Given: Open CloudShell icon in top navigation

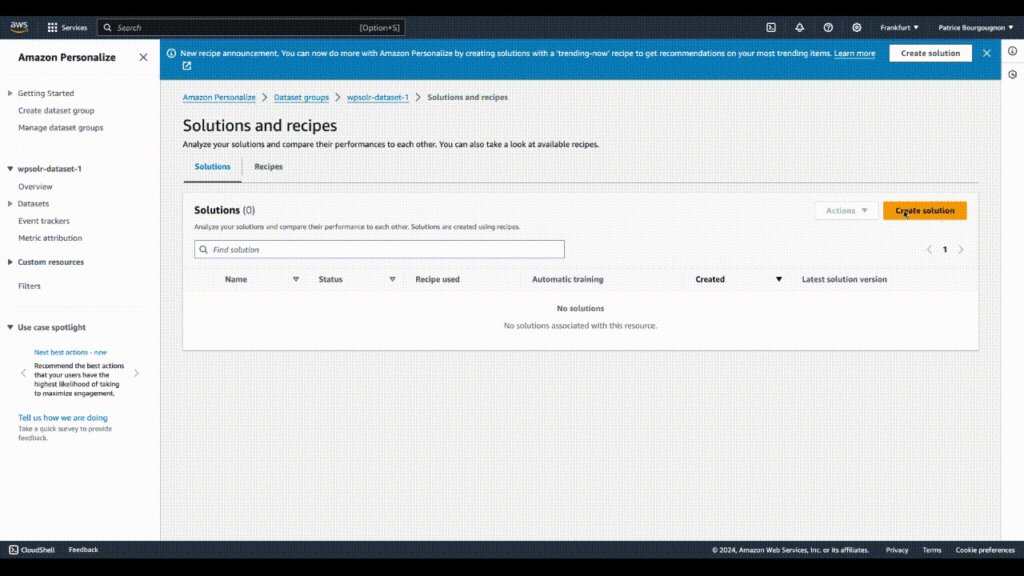Looking at the screenshot, I should click(771, 27).
